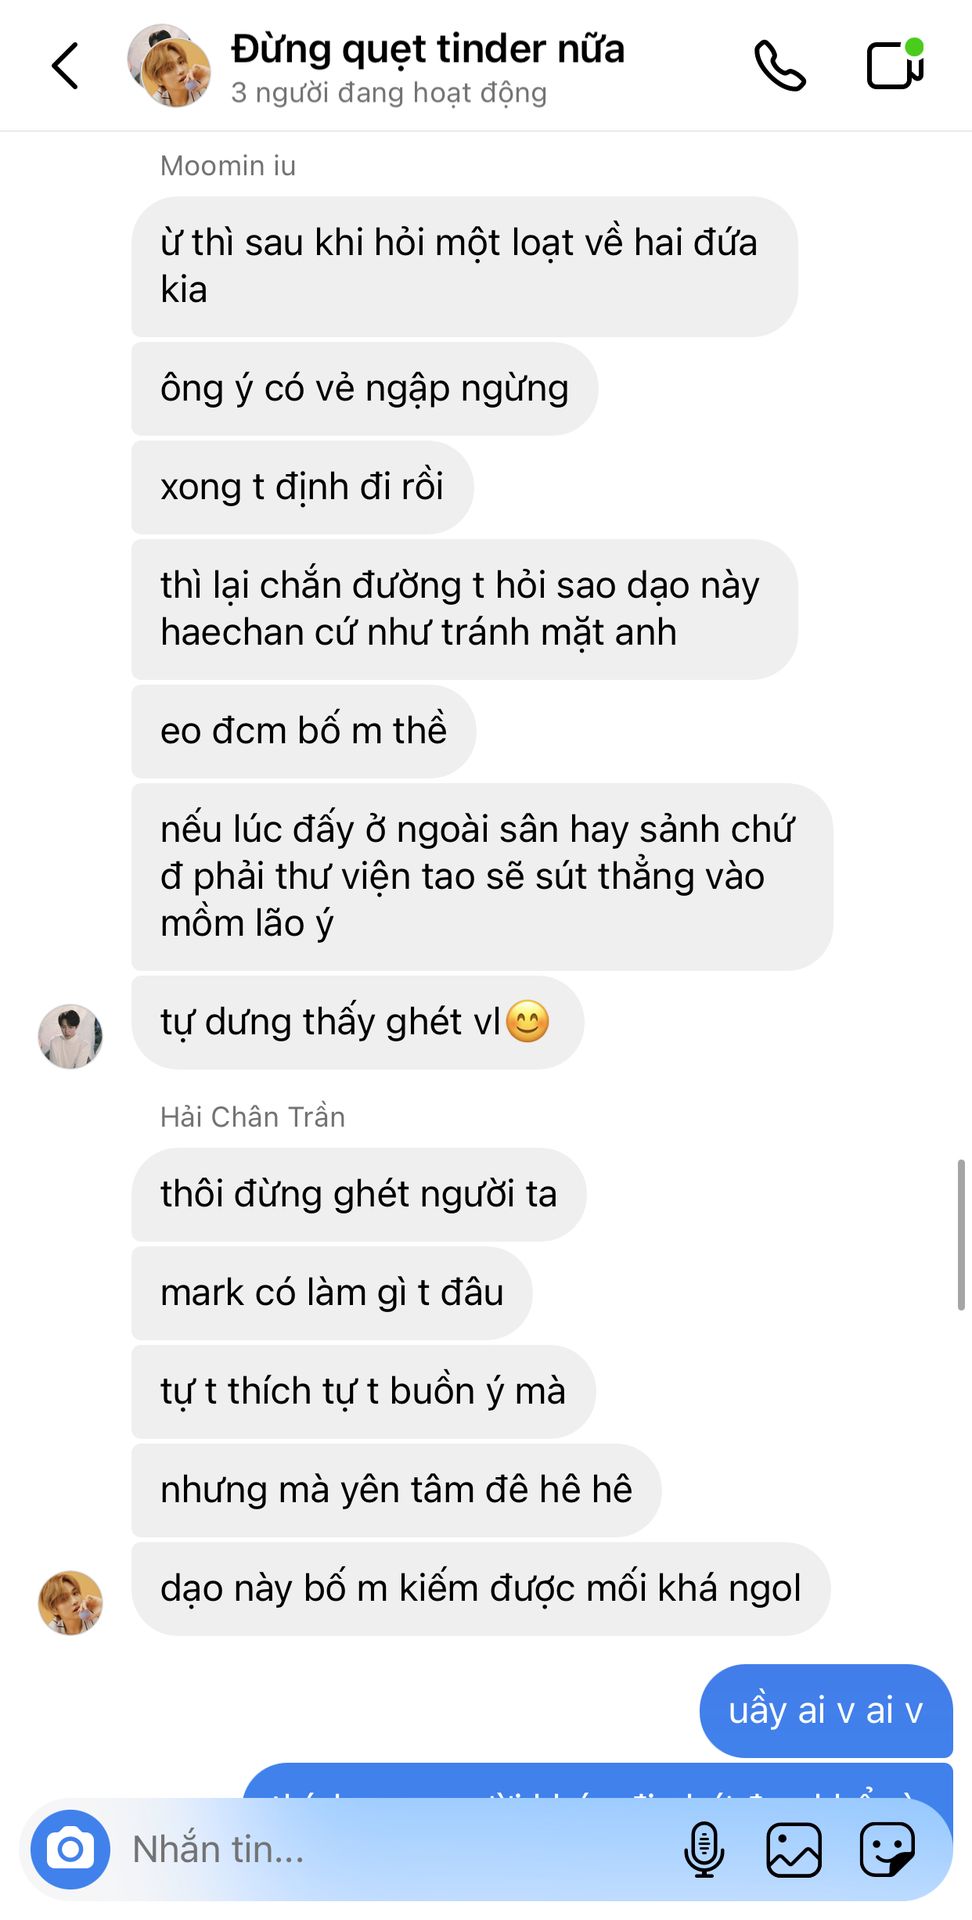Open group avatar at top
The width and height of the screenshot is (972, 1920).
pos(170,66)
